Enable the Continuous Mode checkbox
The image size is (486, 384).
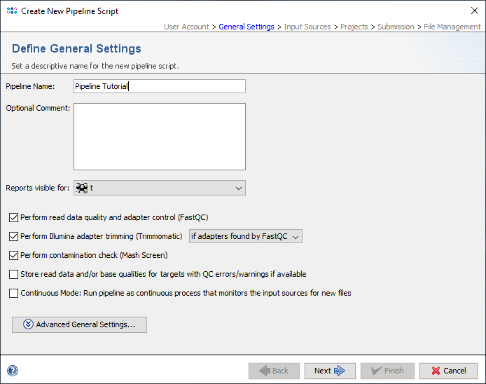coord(13,293)
